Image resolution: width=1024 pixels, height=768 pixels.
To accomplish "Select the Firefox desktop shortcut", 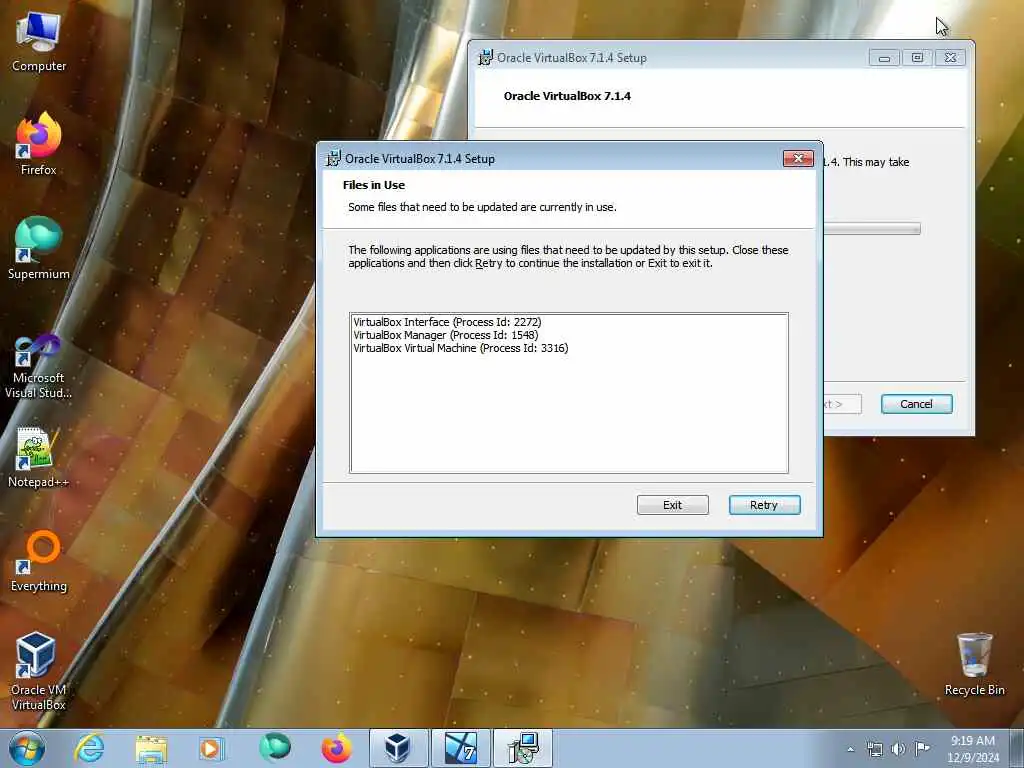I will tap(39, 144).
